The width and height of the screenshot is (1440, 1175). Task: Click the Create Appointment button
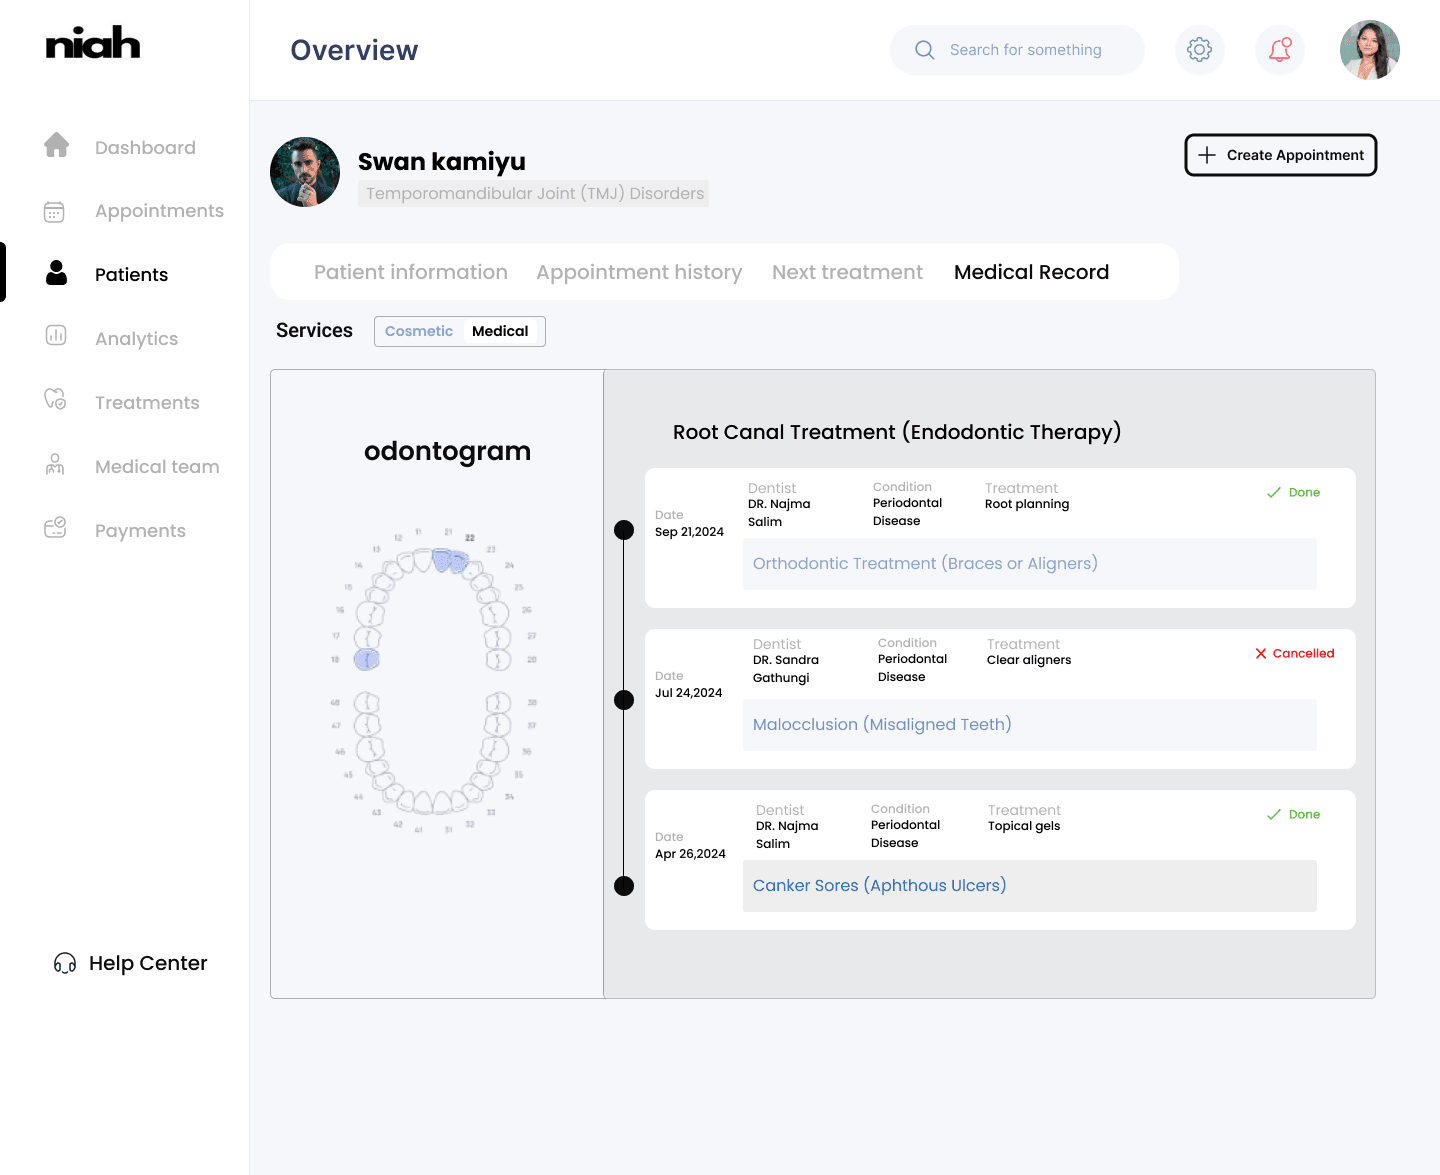click(1281, 155)
